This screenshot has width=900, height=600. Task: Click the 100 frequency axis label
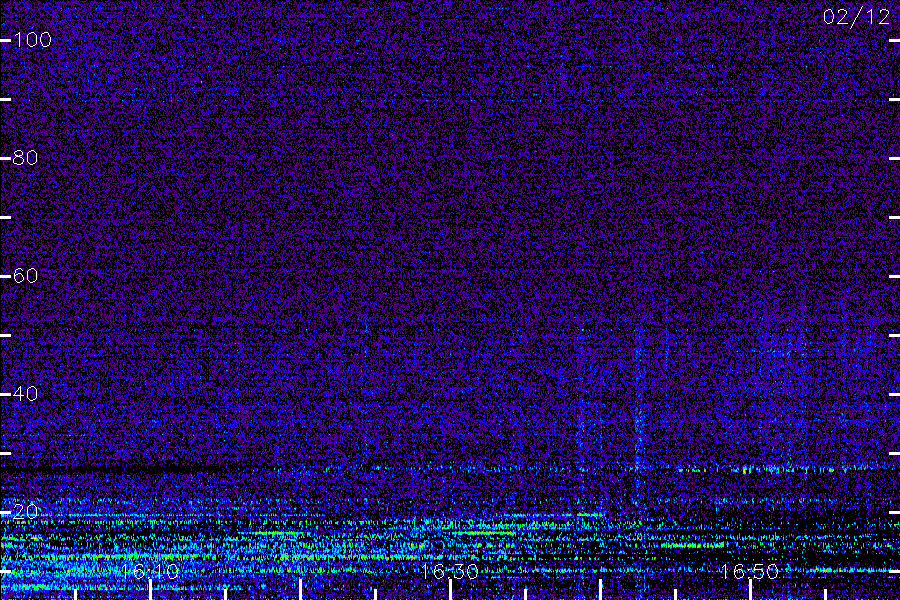(32, 40)
